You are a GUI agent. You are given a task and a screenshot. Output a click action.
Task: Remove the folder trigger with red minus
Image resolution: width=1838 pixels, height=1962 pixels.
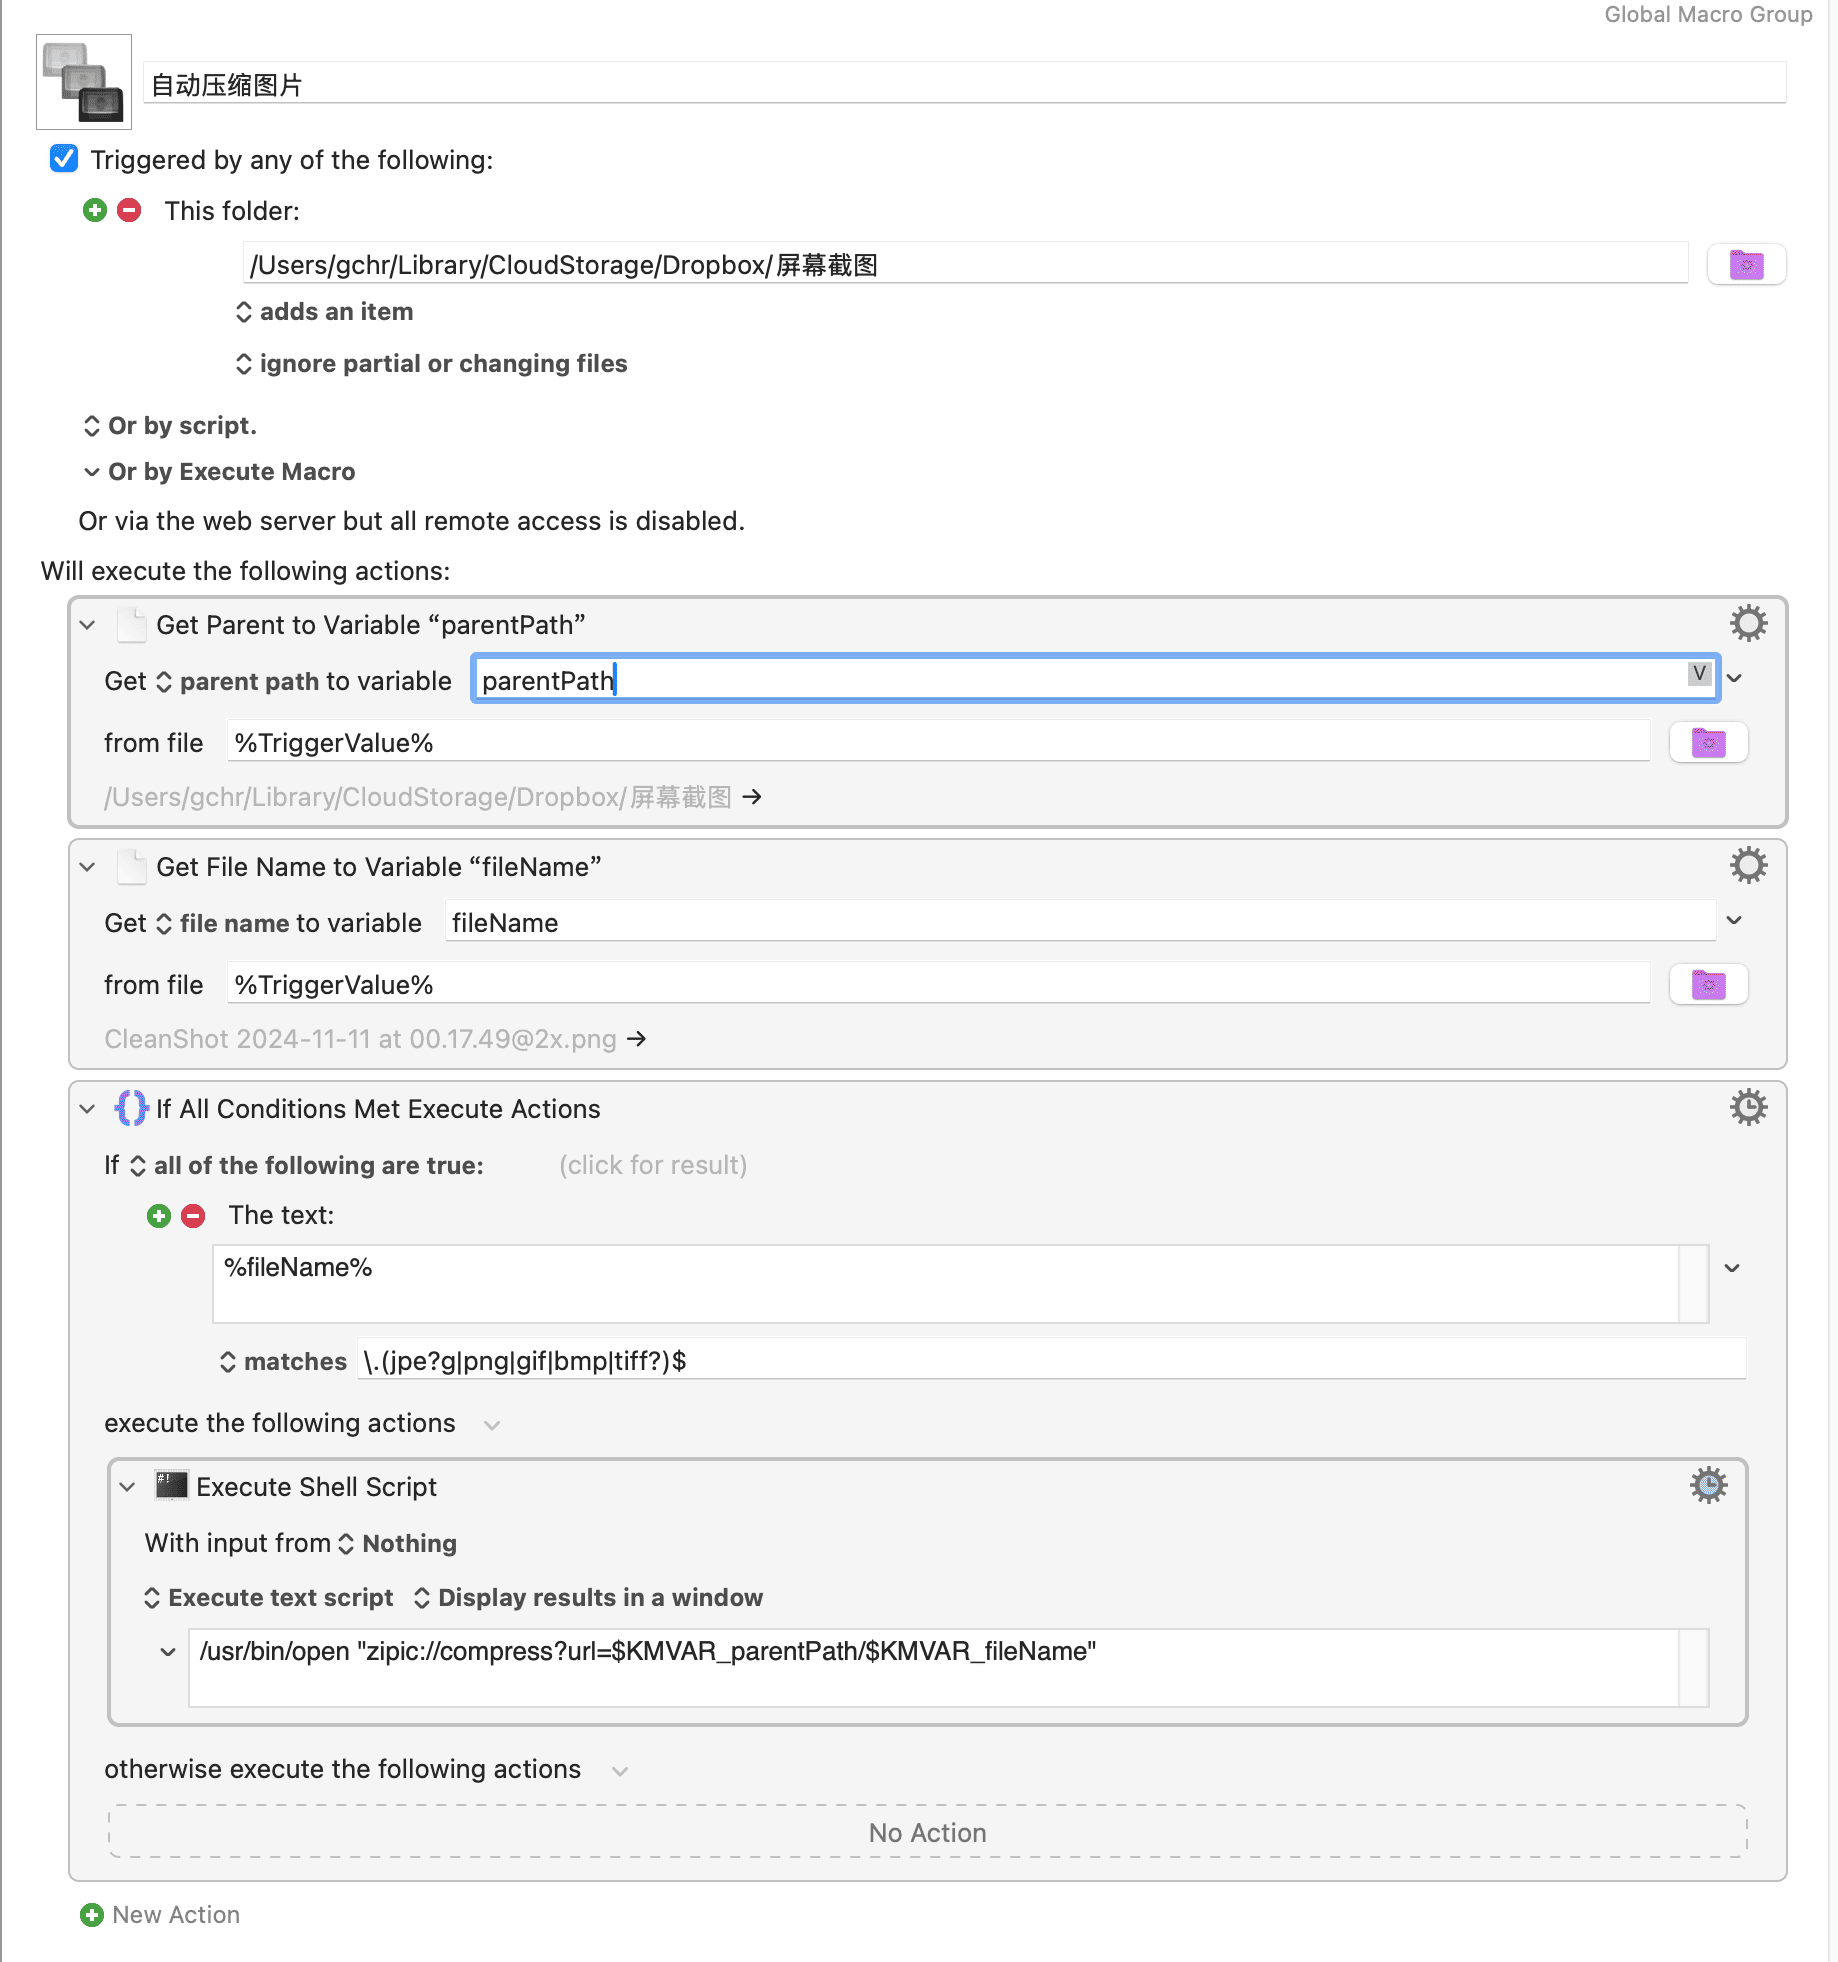[x=129, y=210]
